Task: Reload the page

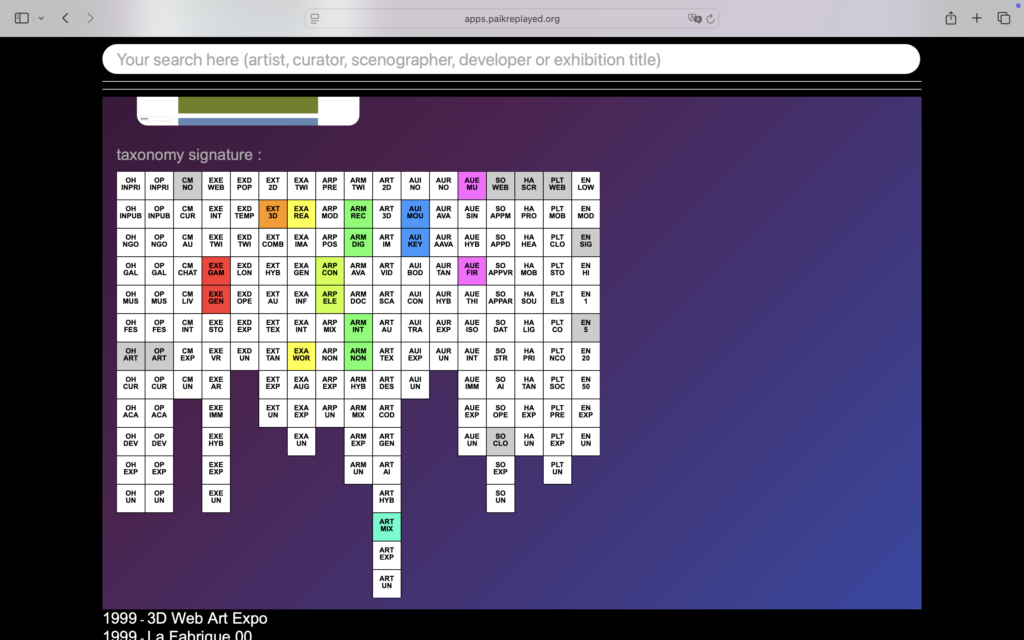Action: click(711, 18)
